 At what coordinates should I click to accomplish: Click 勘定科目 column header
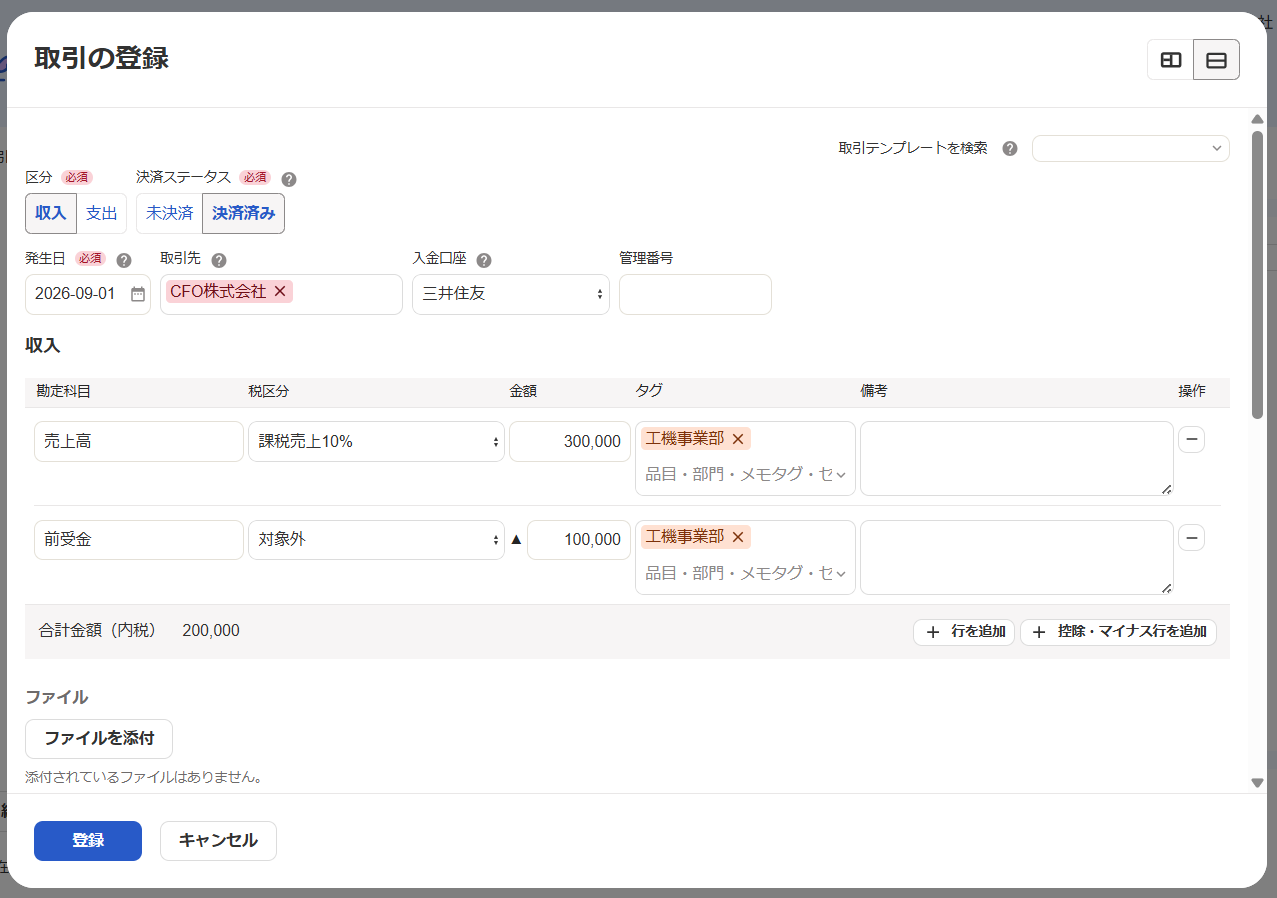coord(63,391)
